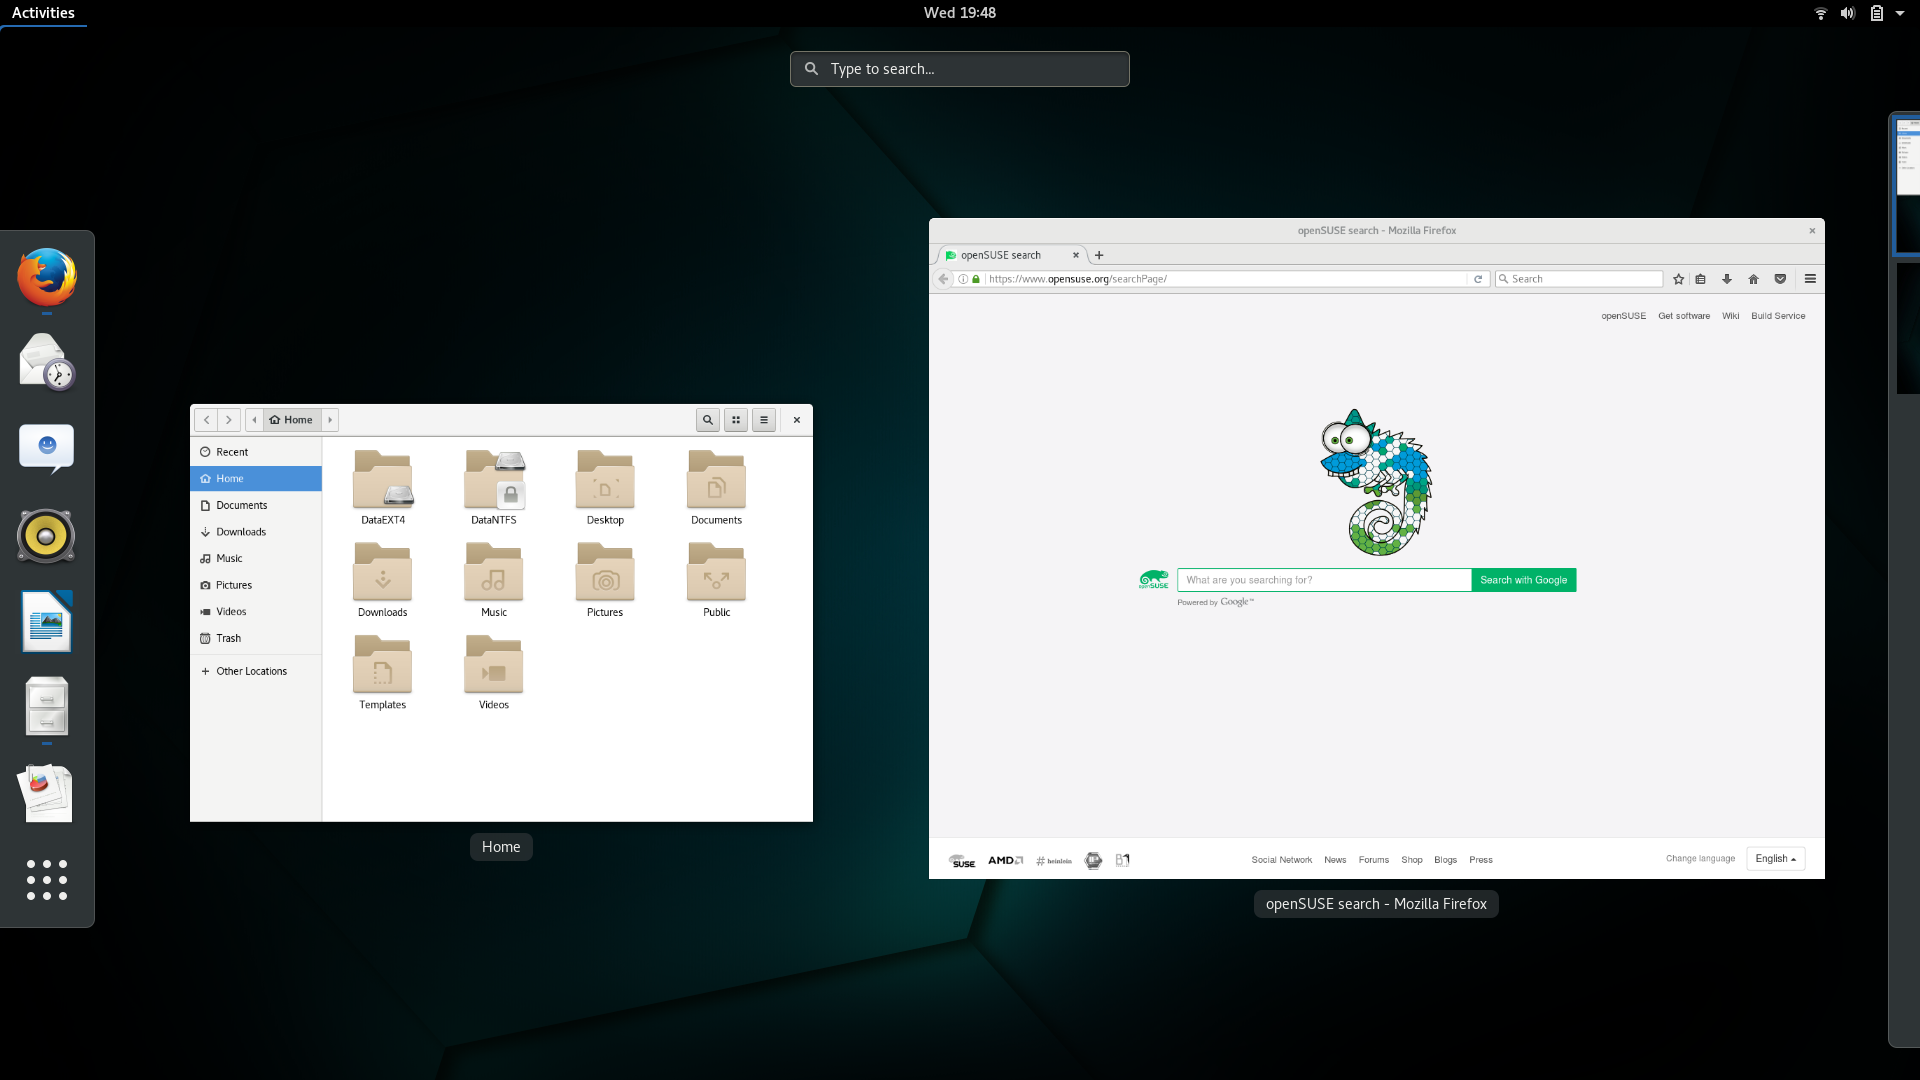The image size is (1920, 1080).
Task: Click the Firefox URL address bar
Action: coord(1224,279)
